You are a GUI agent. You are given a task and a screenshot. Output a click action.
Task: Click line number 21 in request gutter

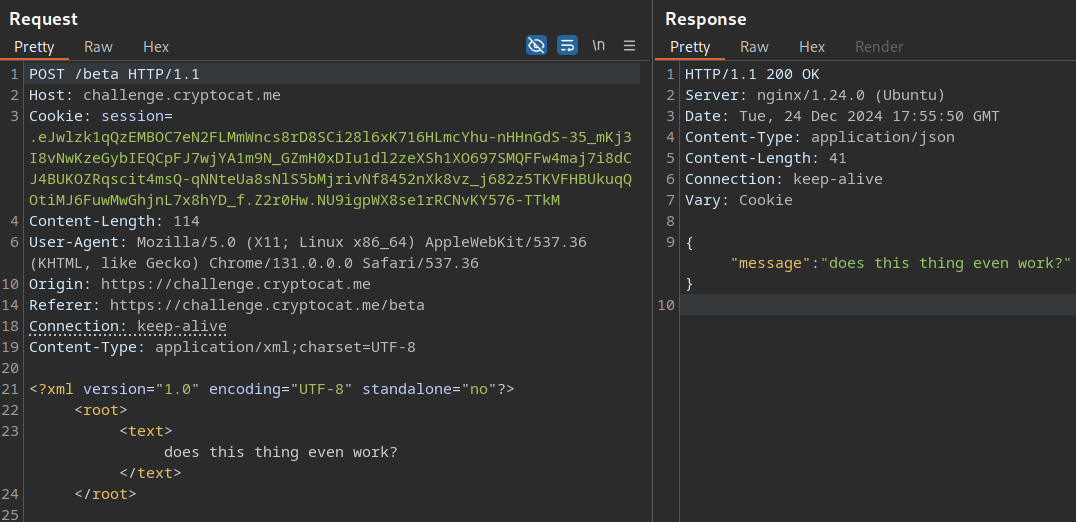[x=10, y=390]
